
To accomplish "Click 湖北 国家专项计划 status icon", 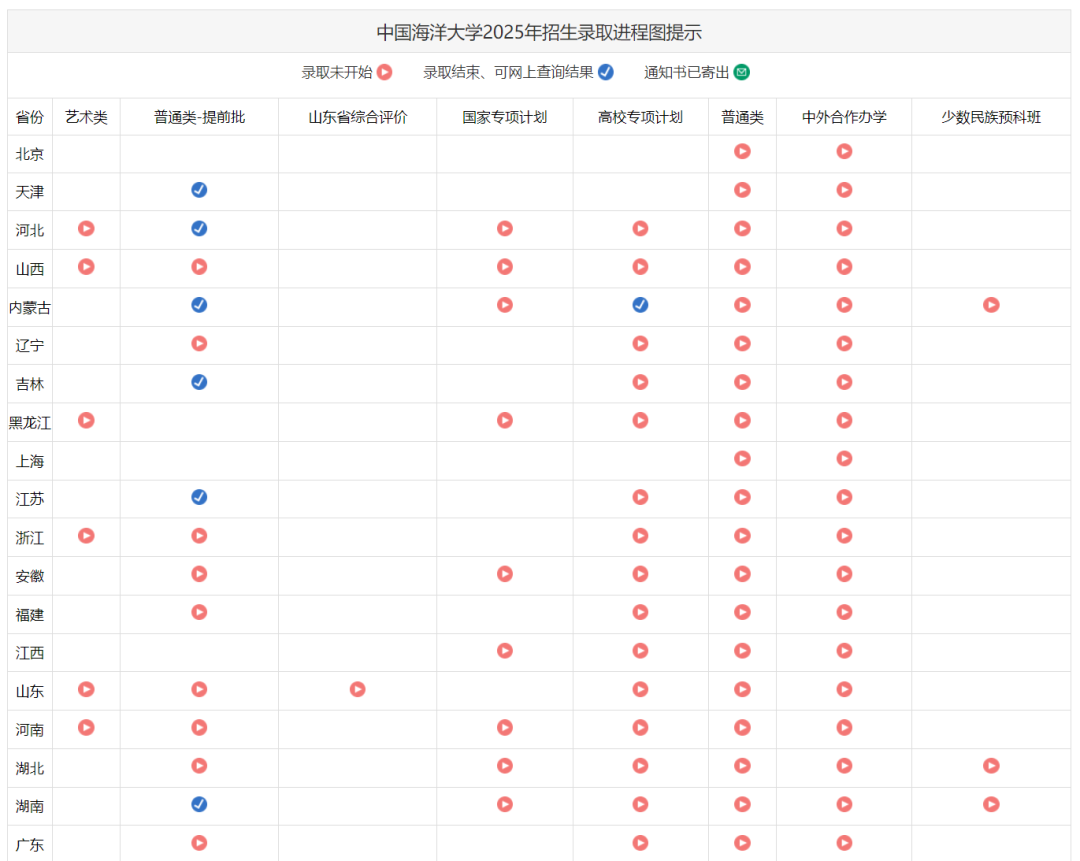I will (505, 766).
